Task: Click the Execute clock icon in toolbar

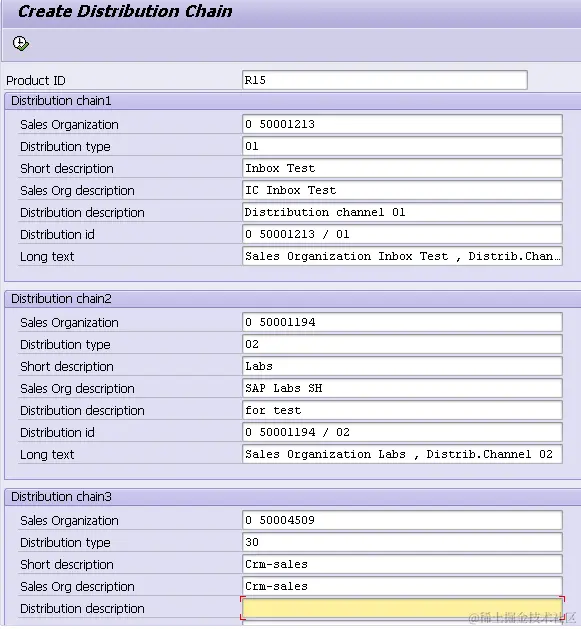Action: pyautogui.click(x=20, y=43)
